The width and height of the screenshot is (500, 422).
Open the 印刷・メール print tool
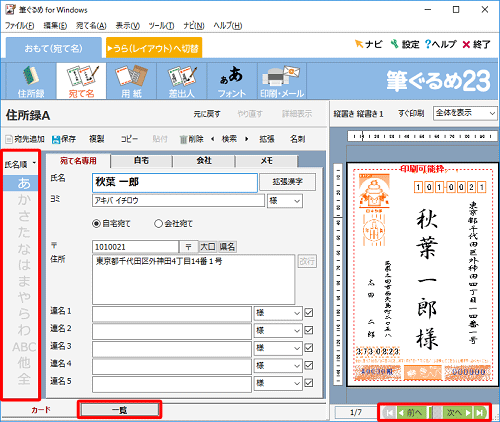point(282,81)
